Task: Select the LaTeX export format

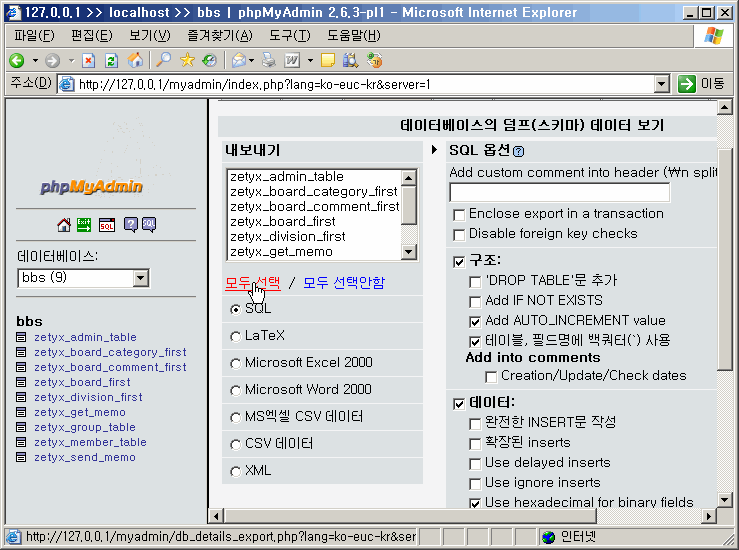Action: [235, 337]
